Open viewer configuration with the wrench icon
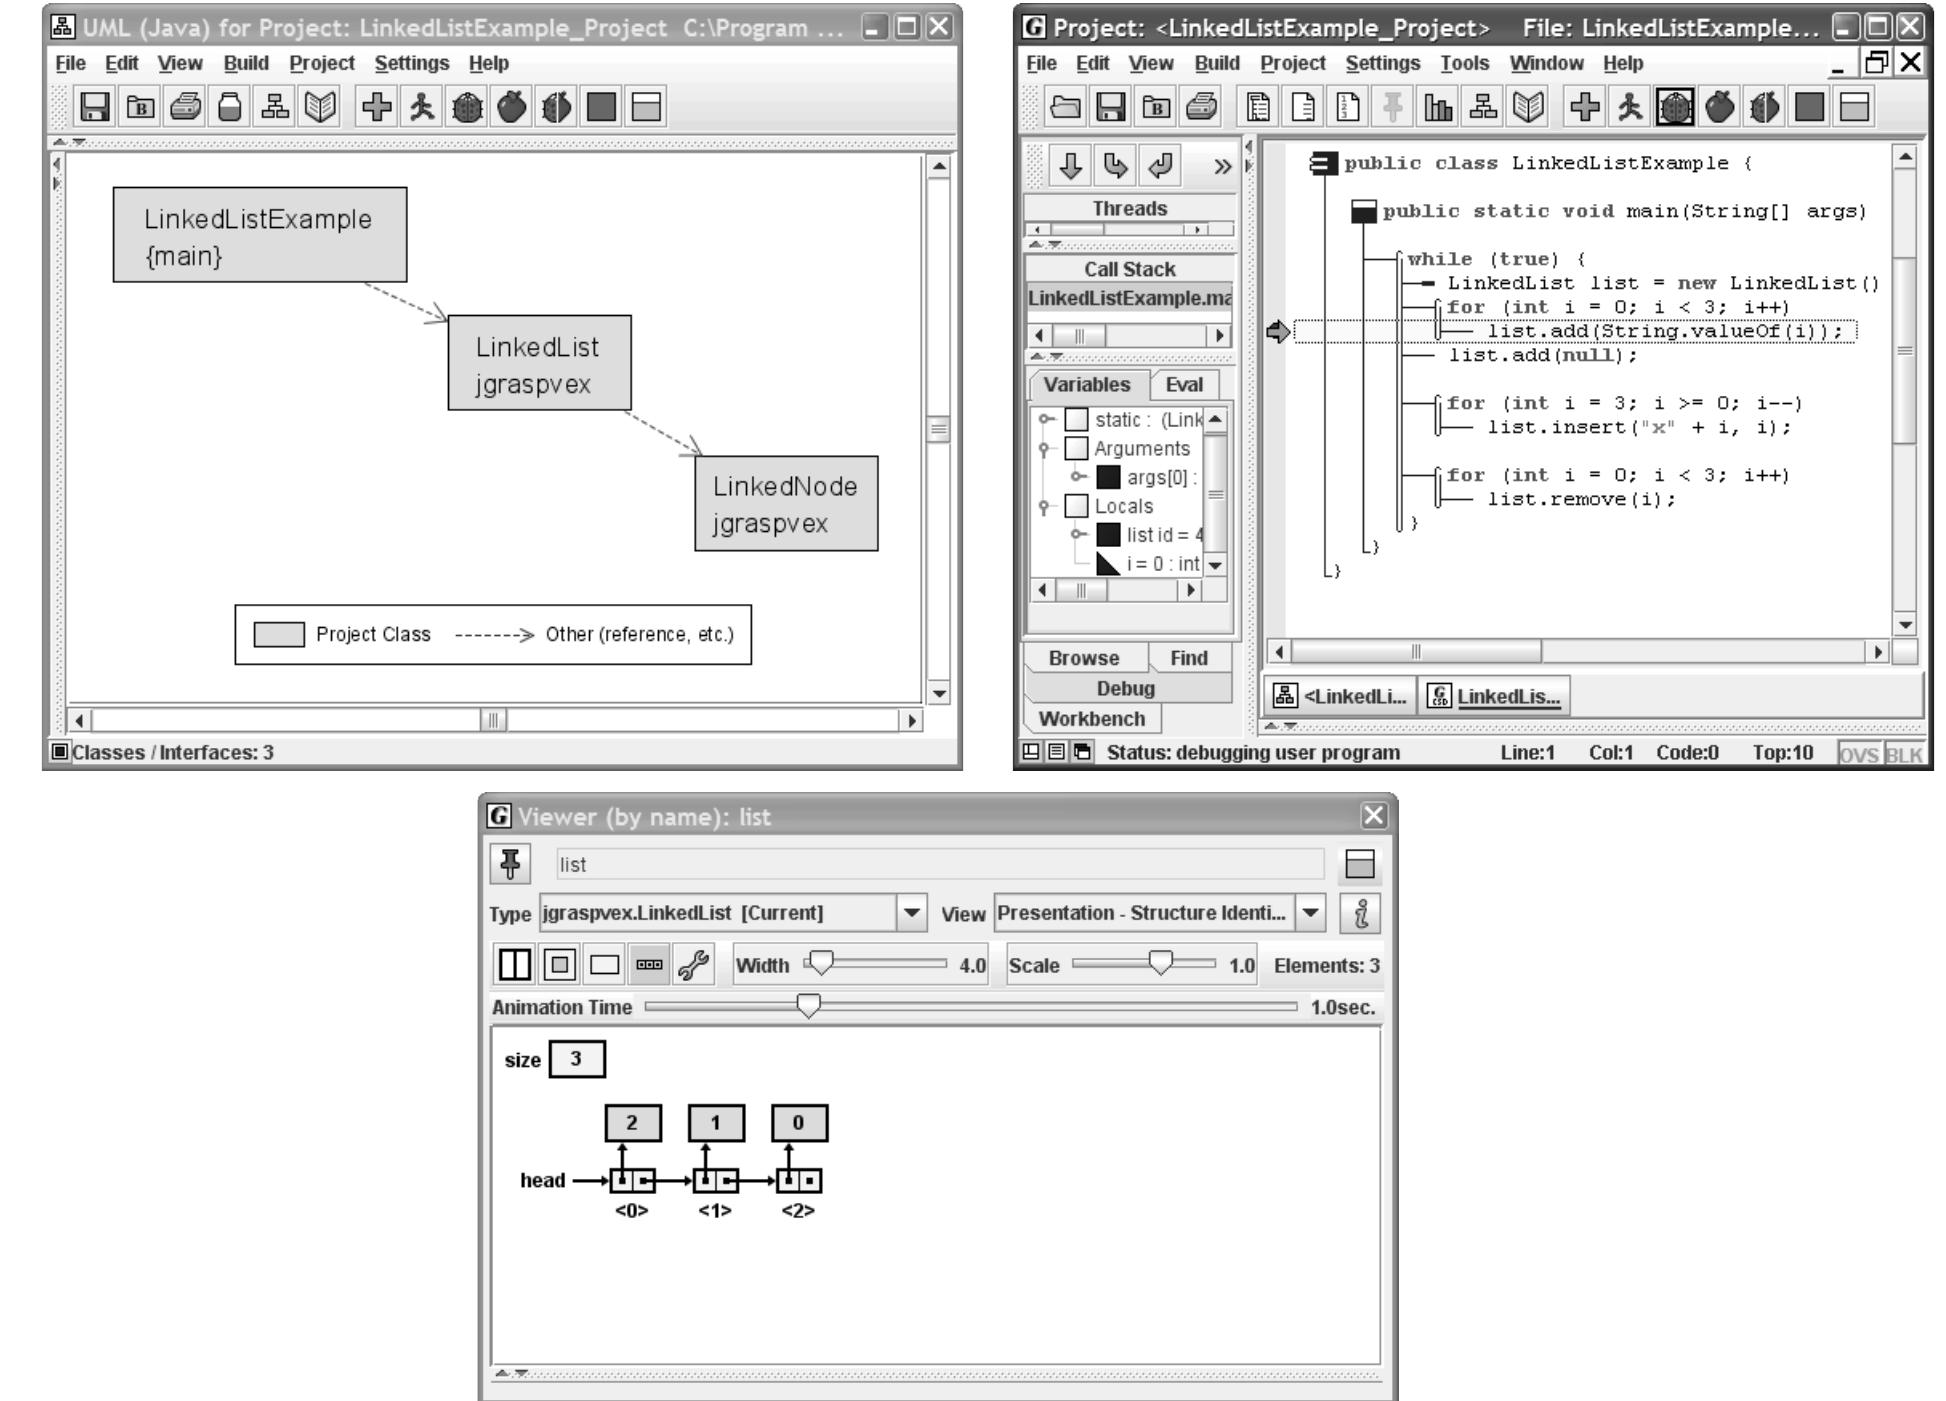1946x1401 pixels. 693,965
